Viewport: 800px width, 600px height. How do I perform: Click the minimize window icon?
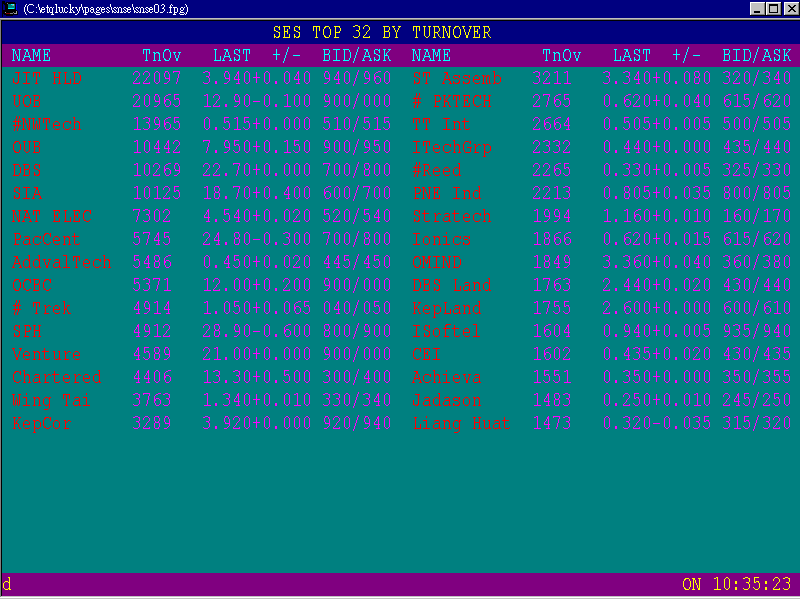click(x=755, y=8)
